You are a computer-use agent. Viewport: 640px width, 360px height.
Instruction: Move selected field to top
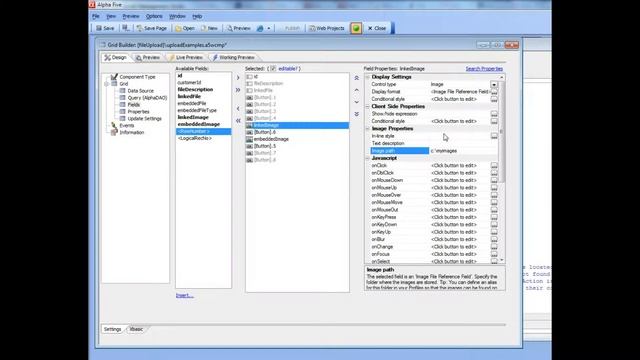coord(357,78)
